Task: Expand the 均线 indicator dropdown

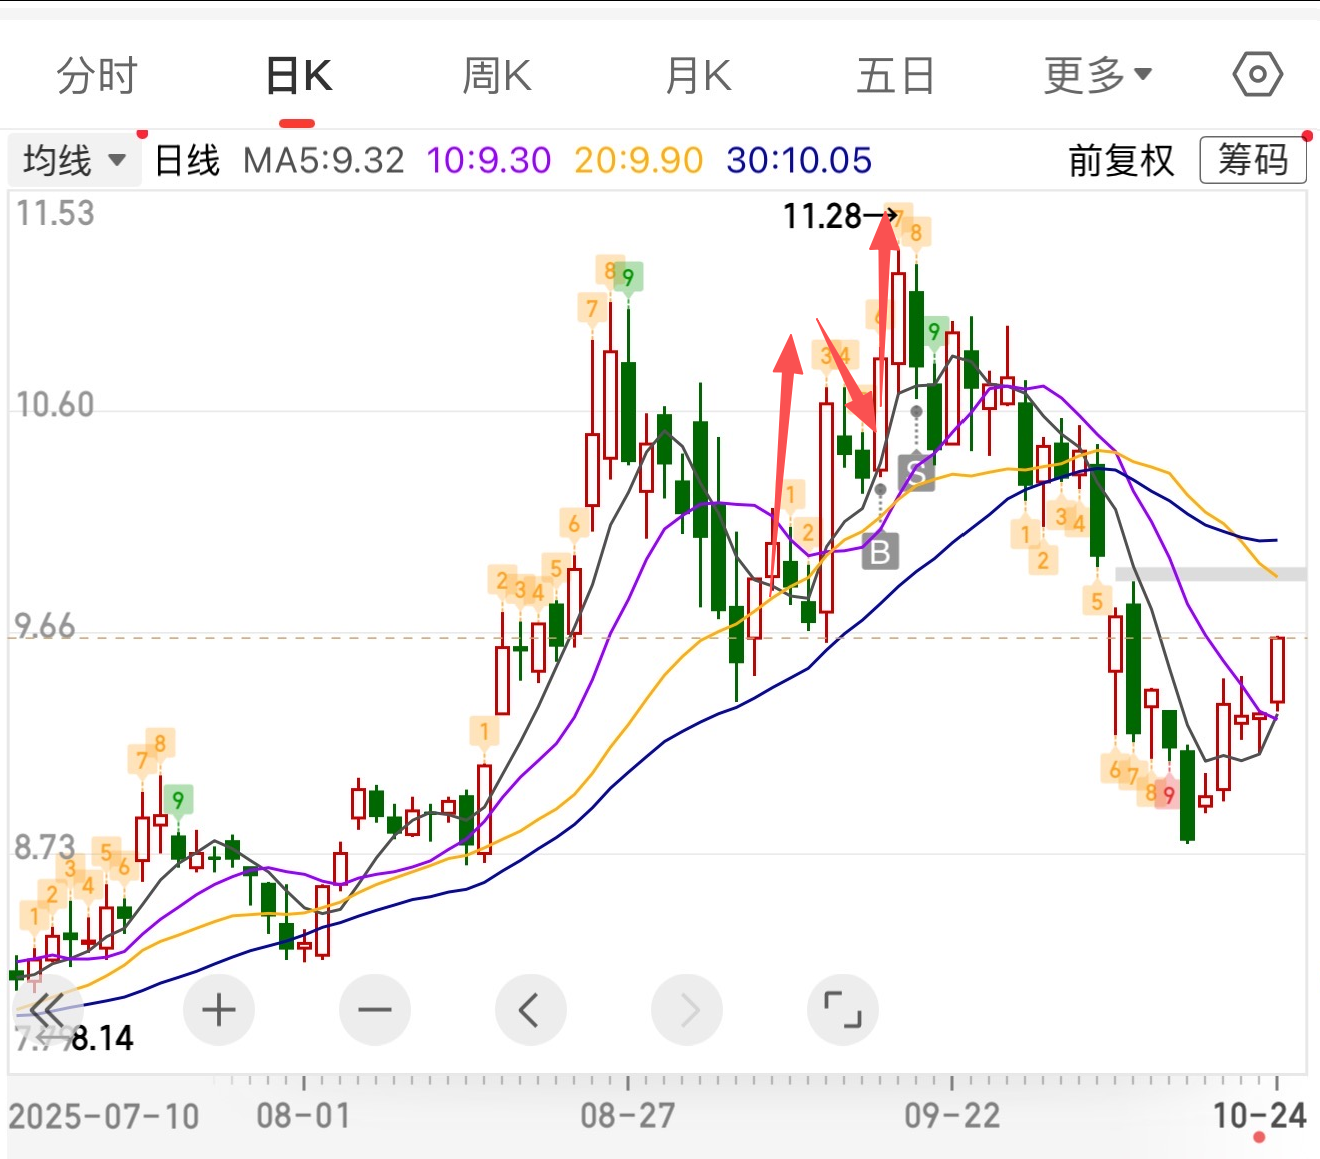Action: [74, 161]
